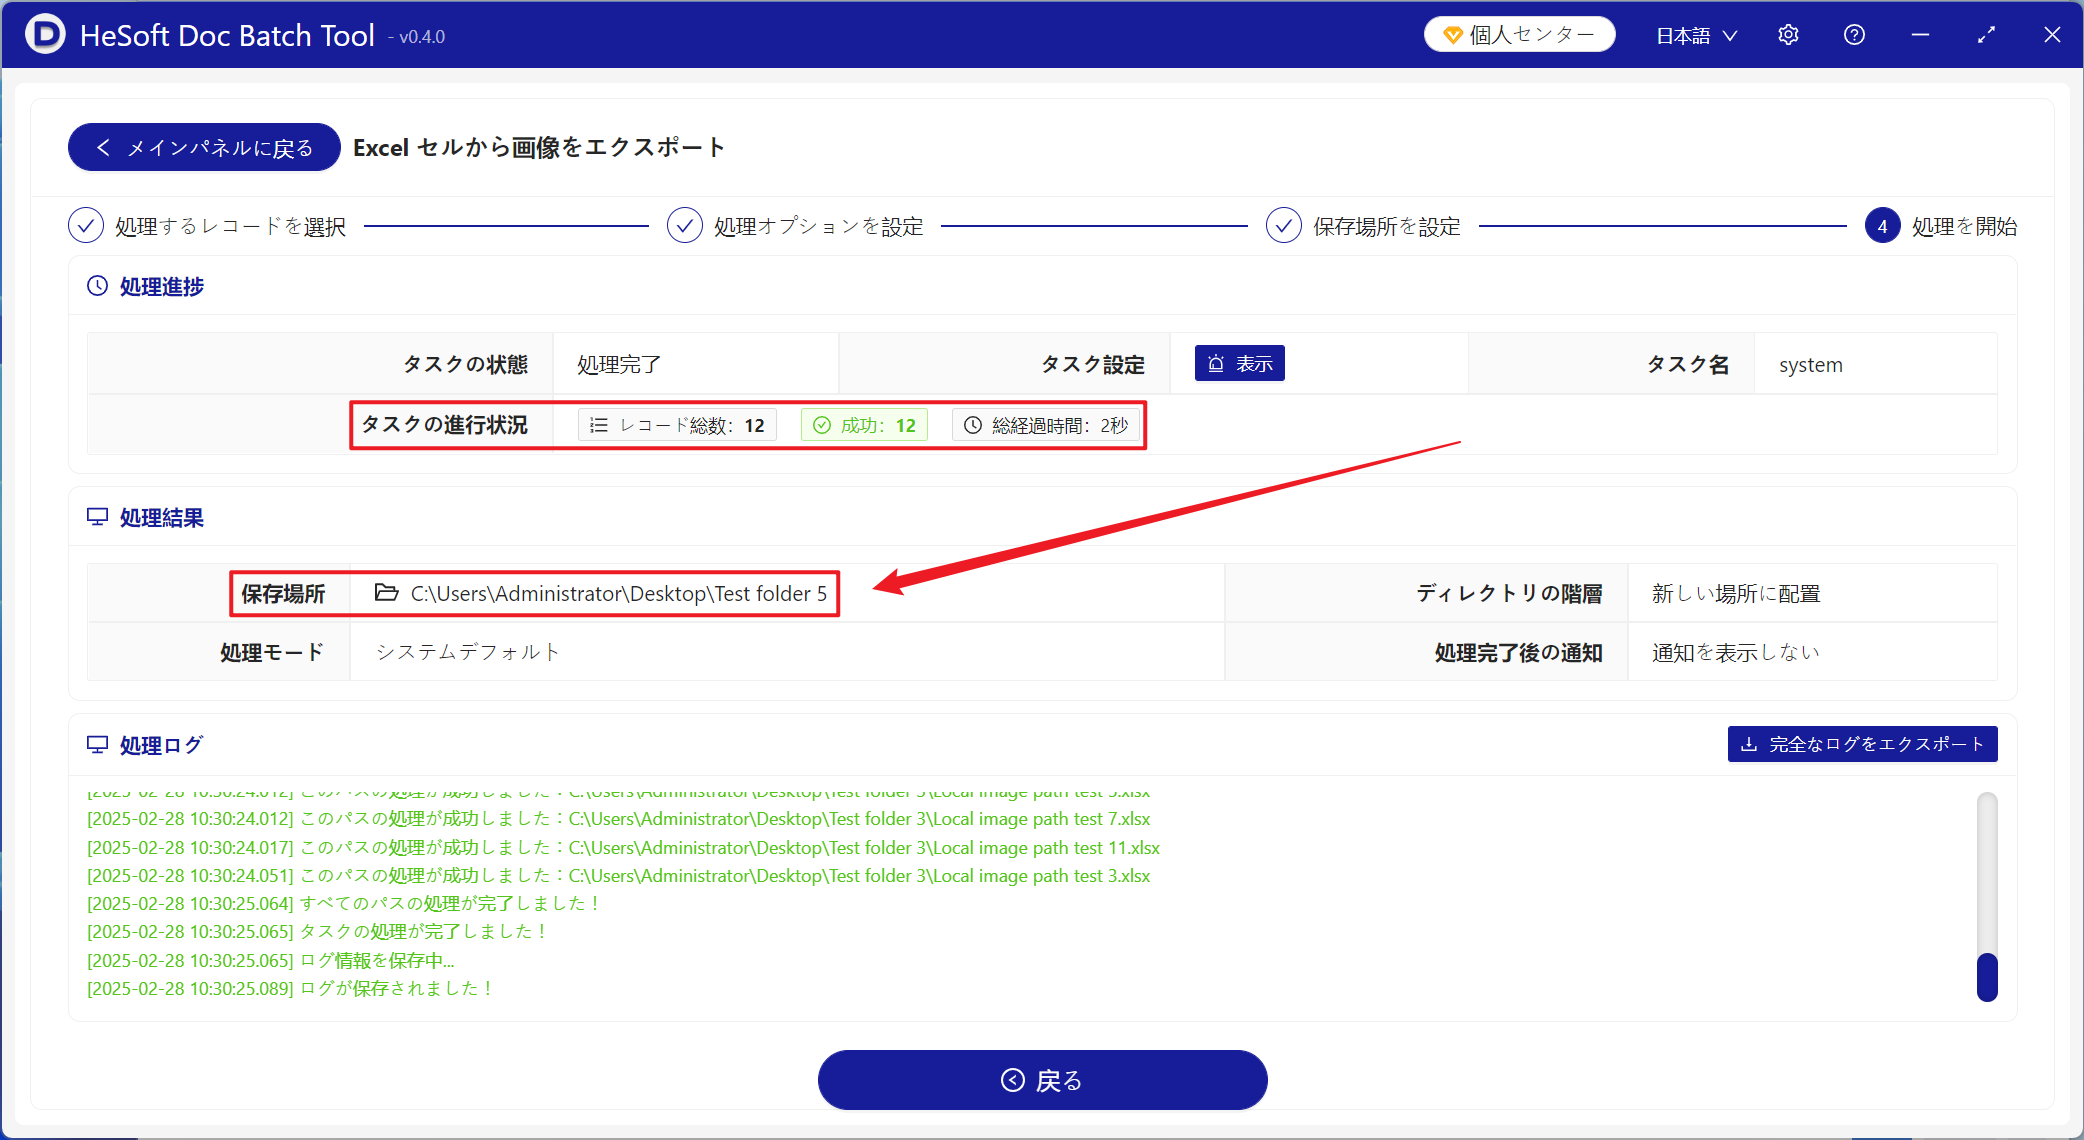The image size is (2084, 1140).
Task: Click log line ログが保存されました
Action: click(x=292, y=989)
